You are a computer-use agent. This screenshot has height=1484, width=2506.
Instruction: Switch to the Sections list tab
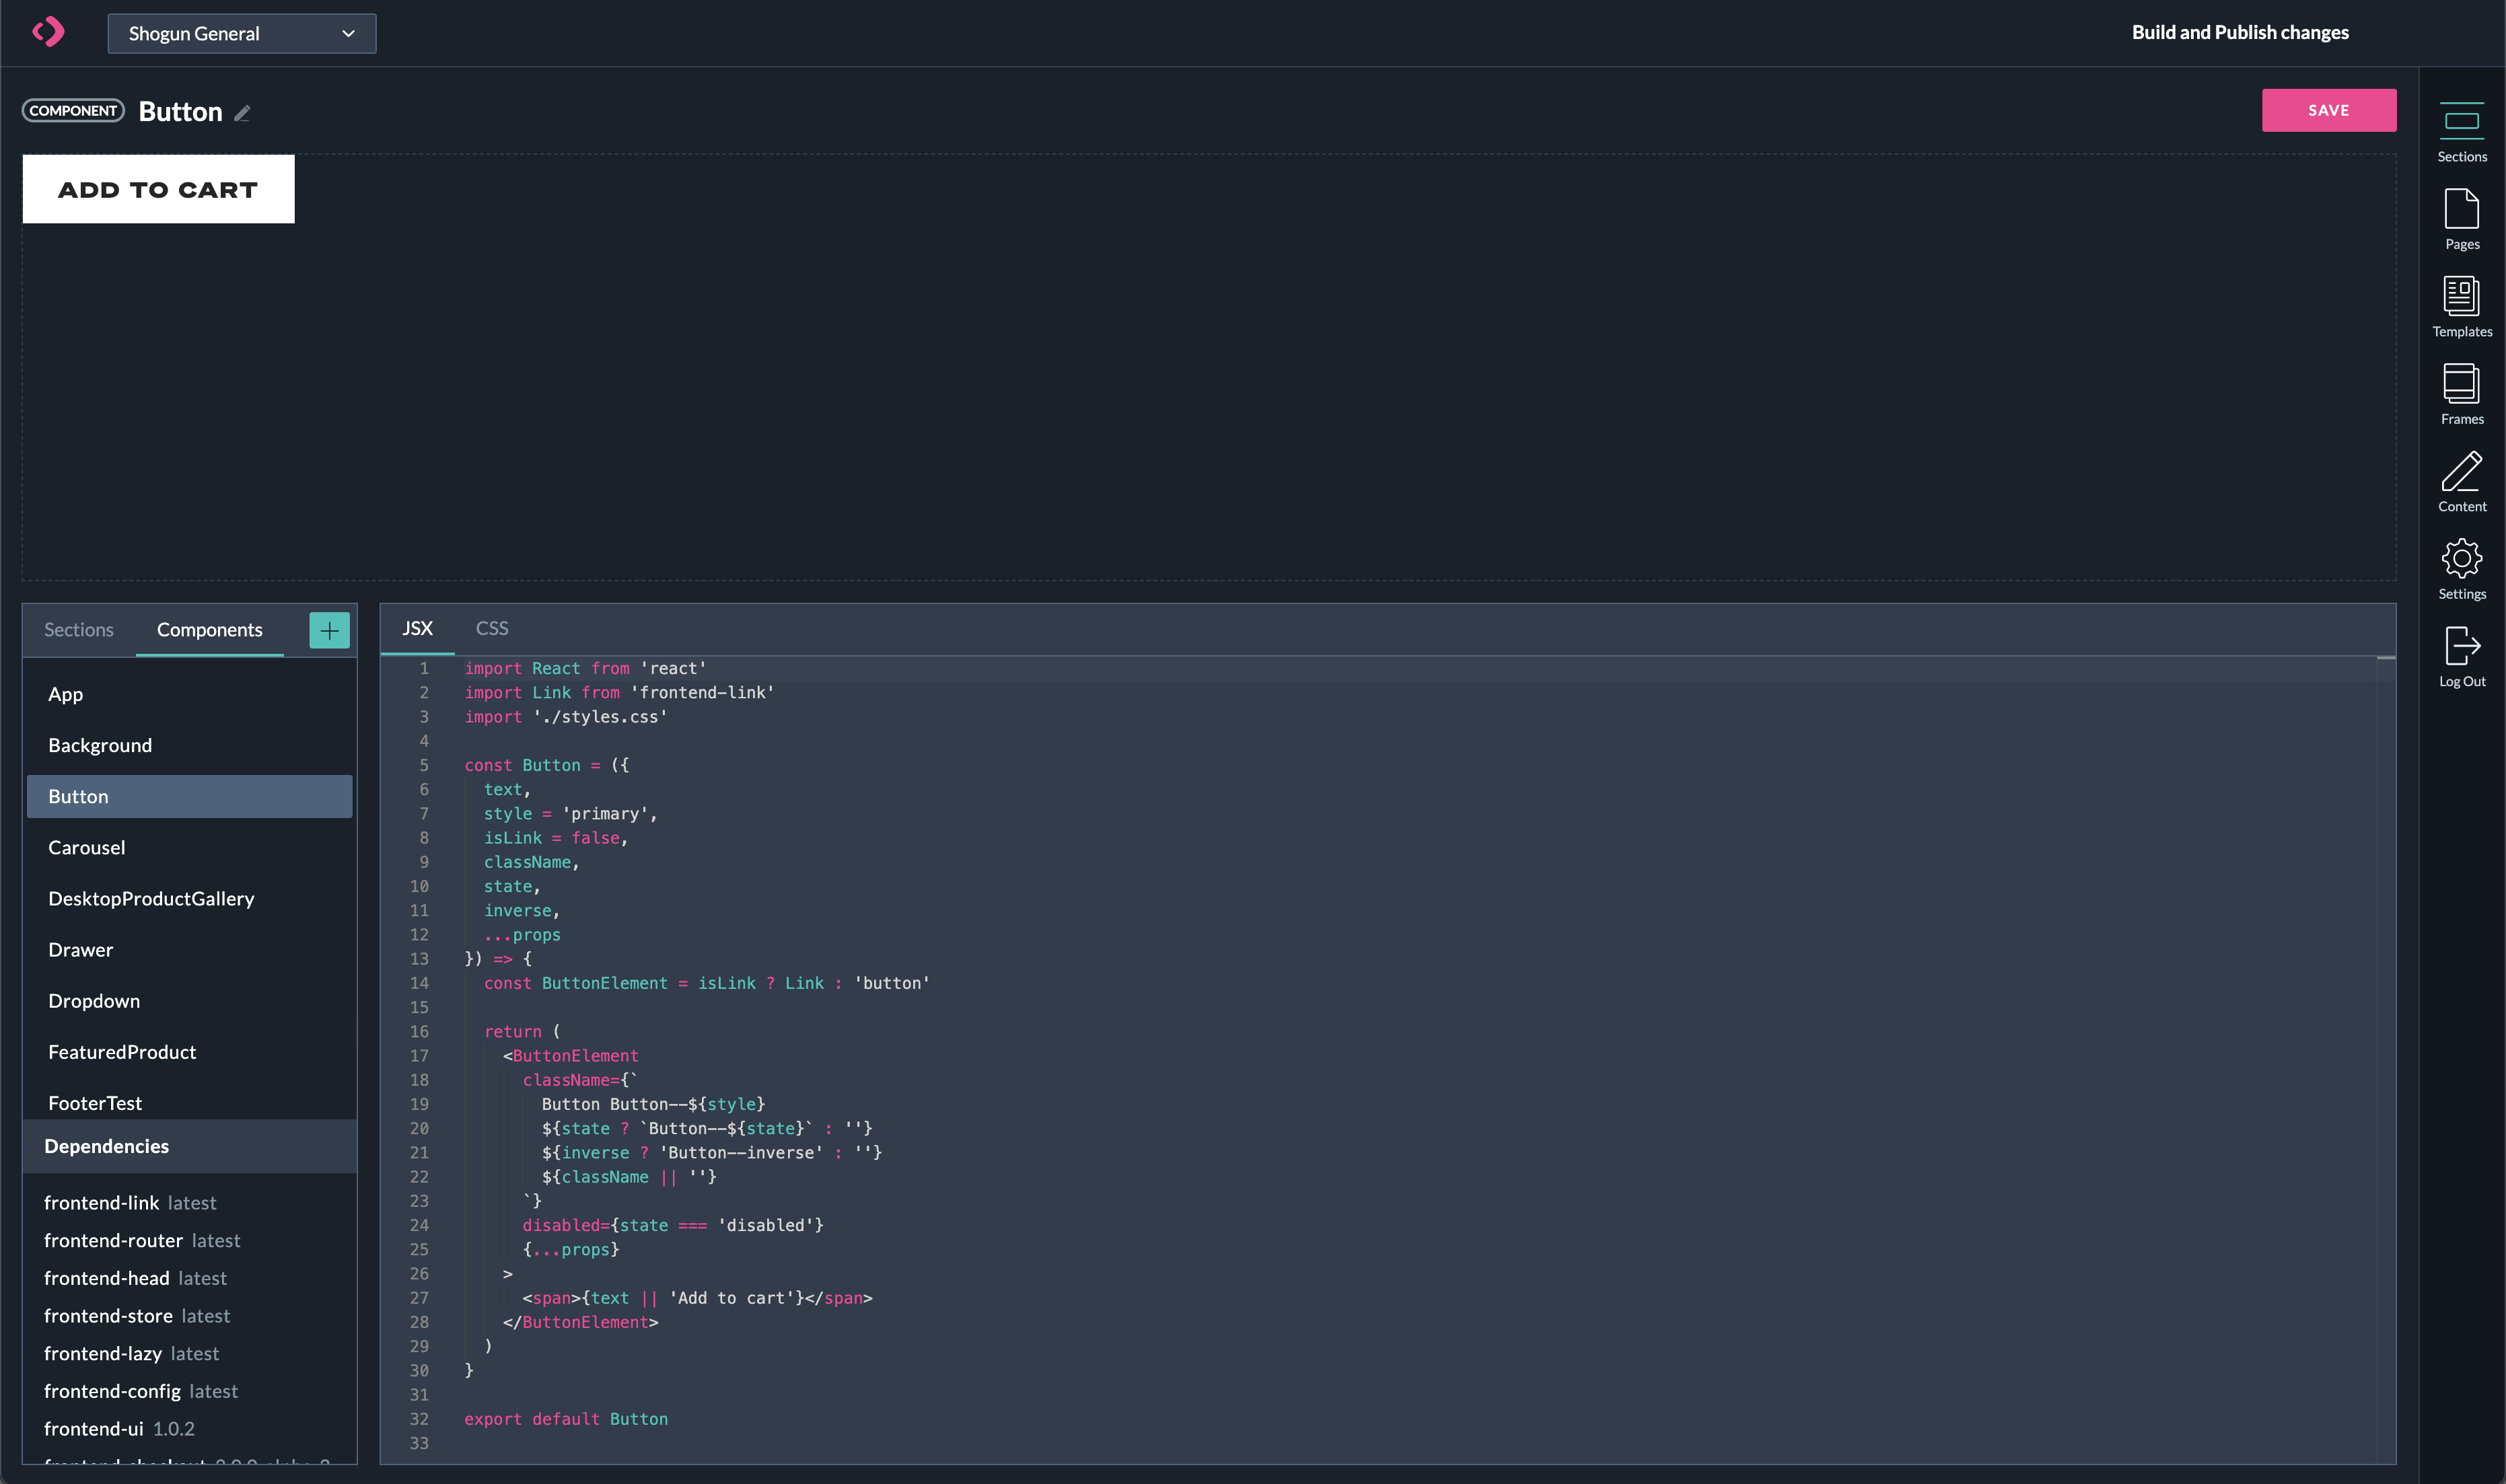pos(79,630)
